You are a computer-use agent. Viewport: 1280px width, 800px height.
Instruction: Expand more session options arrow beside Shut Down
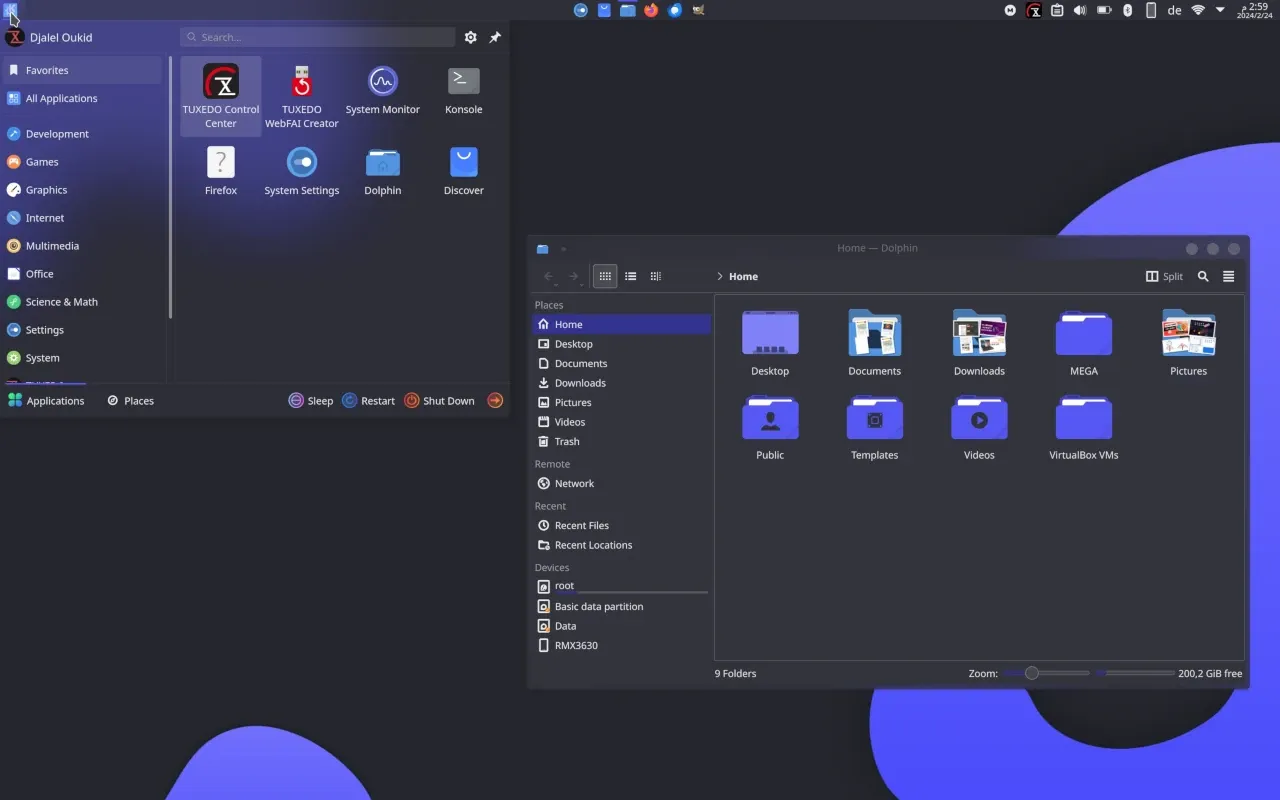[x=495, y=401]
